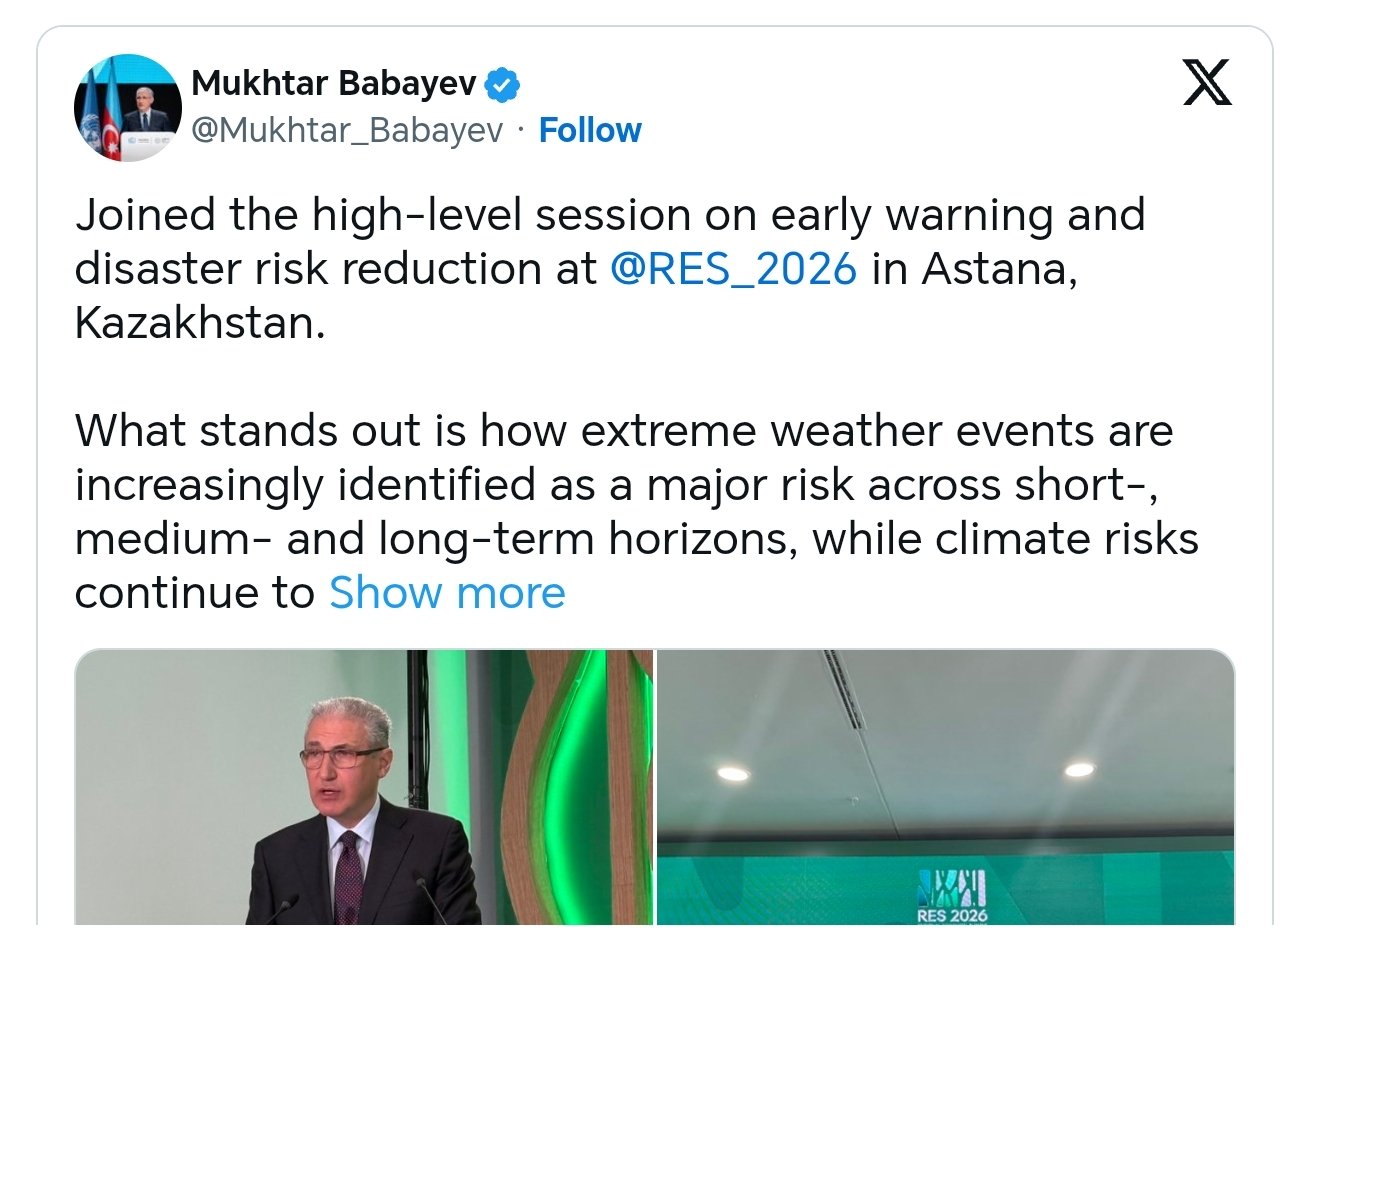Click the left ceiling light in the right photo
1382x1180 pixels.
point(733,773)
